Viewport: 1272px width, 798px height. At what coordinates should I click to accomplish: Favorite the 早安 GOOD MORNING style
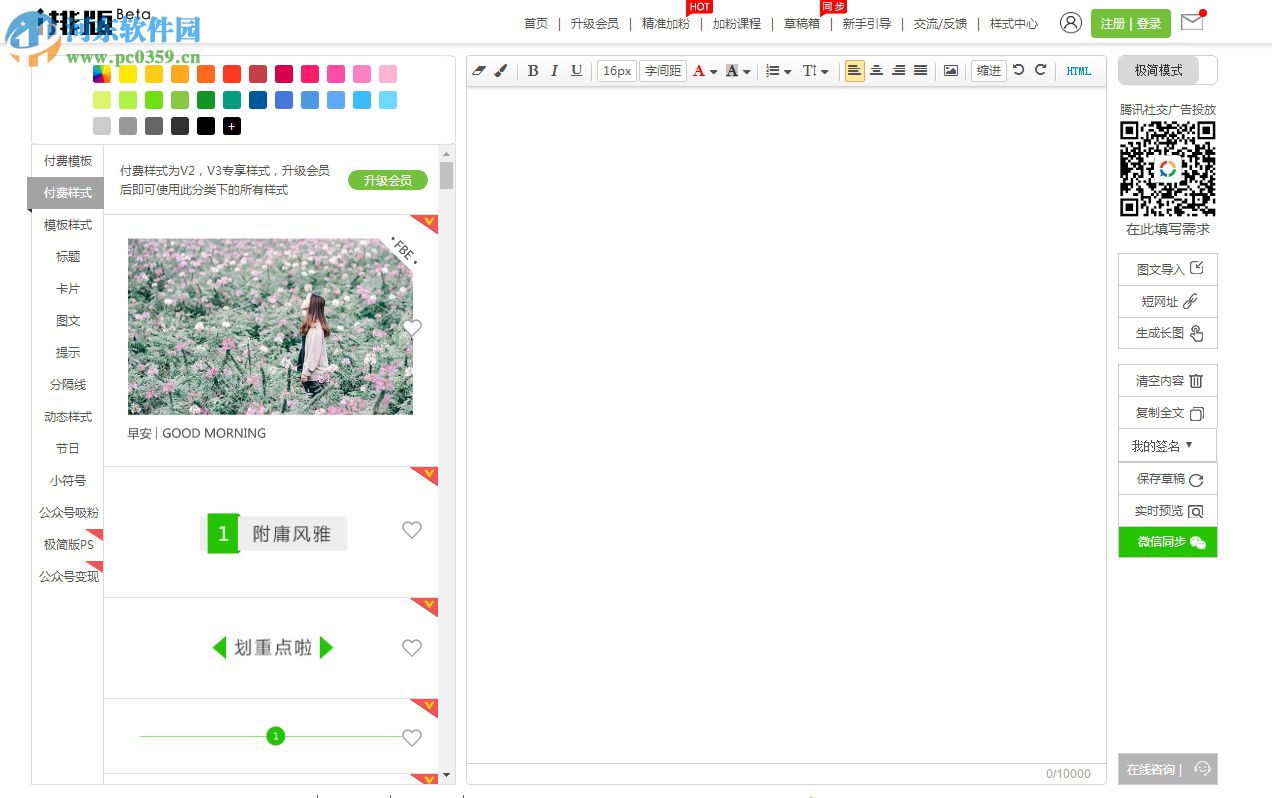point(412,328)
